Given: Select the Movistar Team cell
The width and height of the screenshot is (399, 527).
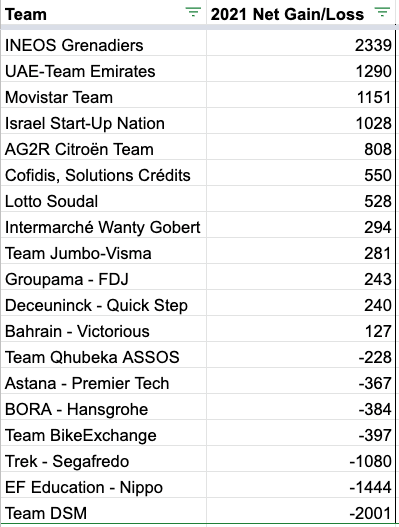Looking at the screenshot, I should click(x=104, y=97).
